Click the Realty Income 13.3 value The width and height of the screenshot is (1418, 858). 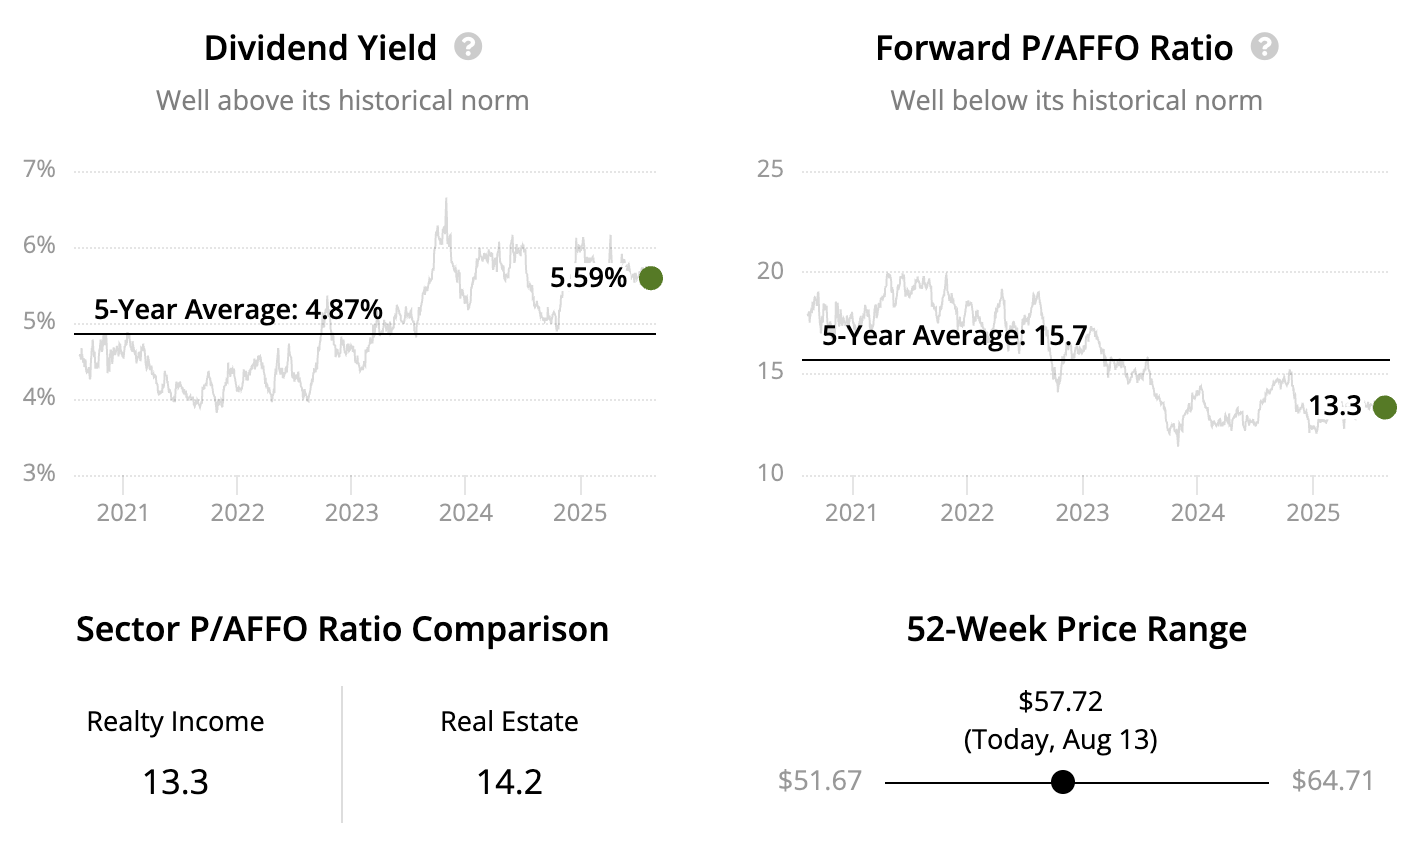[x=175, y=781]
